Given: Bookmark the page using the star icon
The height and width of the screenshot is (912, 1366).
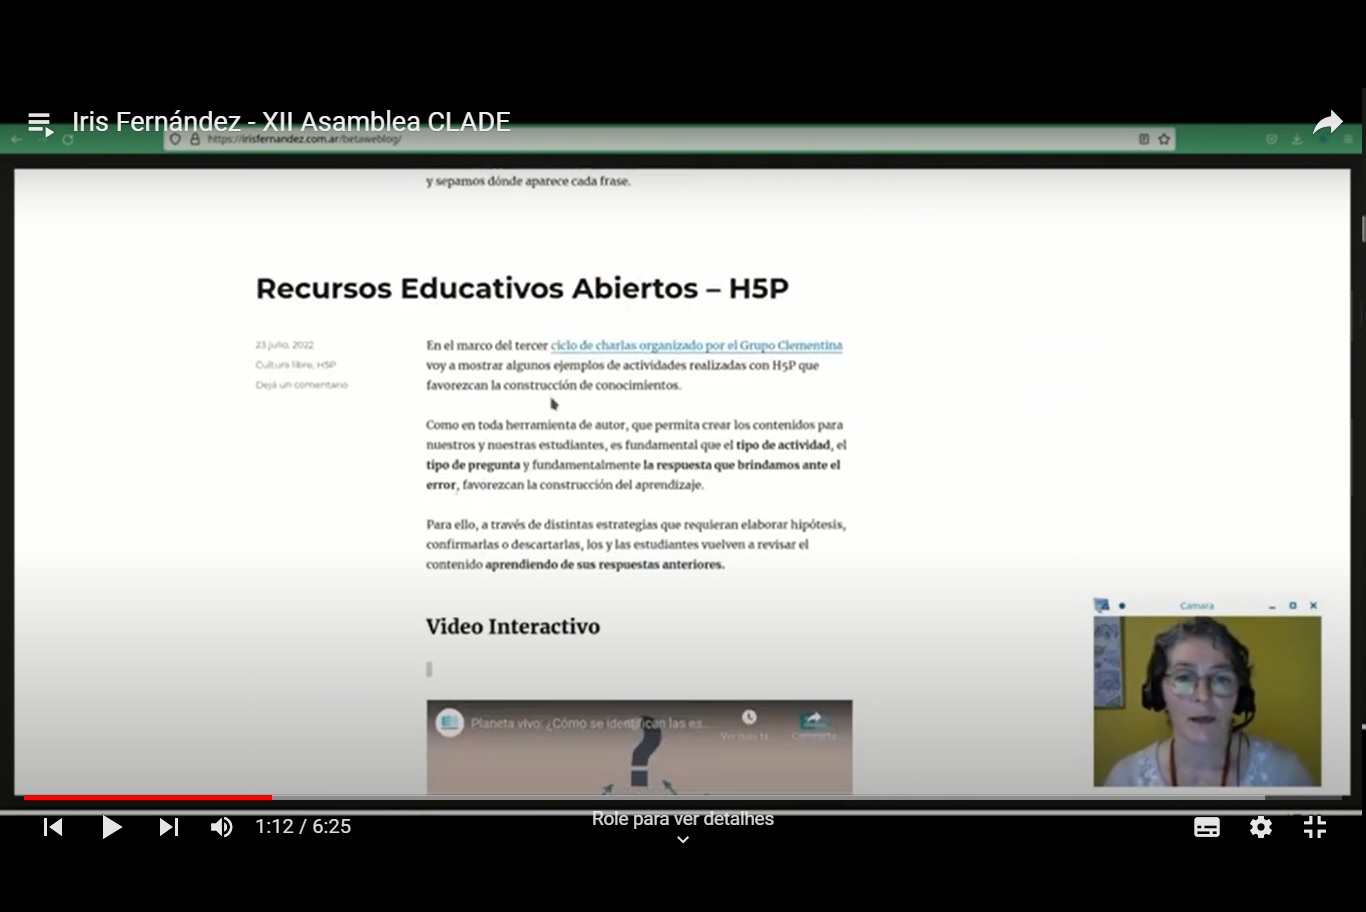Looking at the screenshot, I should 1163,139.
